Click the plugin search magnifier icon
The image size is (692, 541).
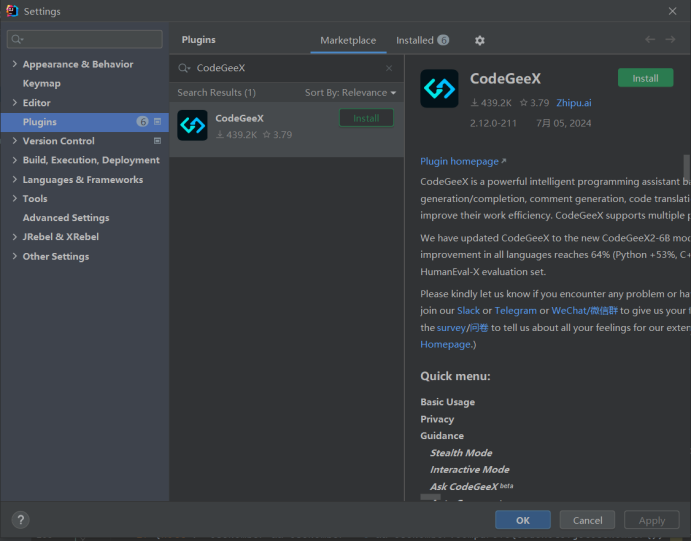(x=183, y=68)
